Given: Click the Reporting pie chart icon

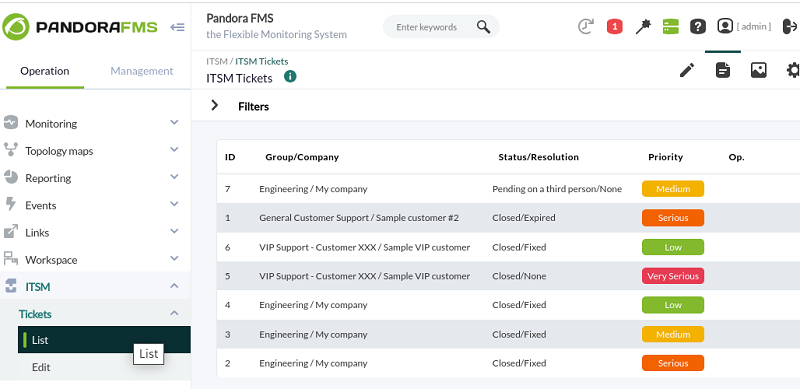Looking at the screenshot, I should (x=11, y=177).
